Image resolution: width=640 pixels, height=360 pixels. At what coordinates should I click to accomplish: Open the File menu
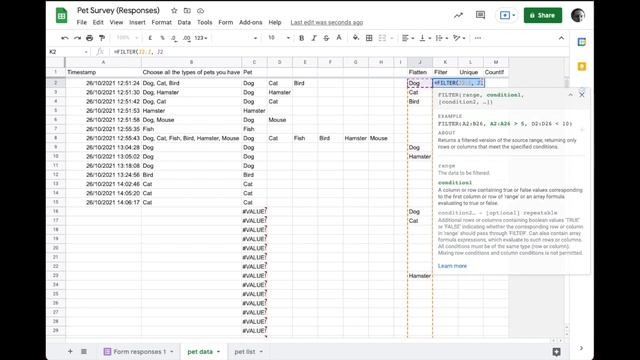[x=82, y=22]
